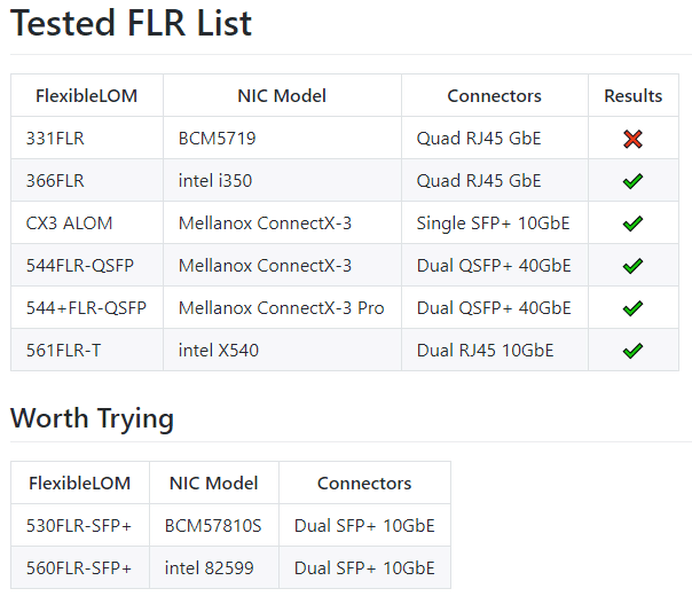Click the green checkmark for 544+FLR-QSFP

632,308
